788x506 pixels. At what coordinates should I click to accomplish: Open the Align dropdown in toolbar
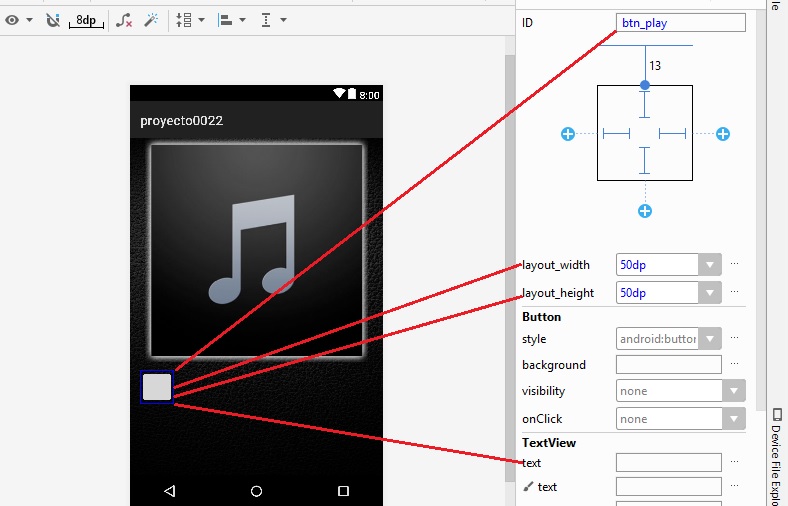click(x=232, y=20)
